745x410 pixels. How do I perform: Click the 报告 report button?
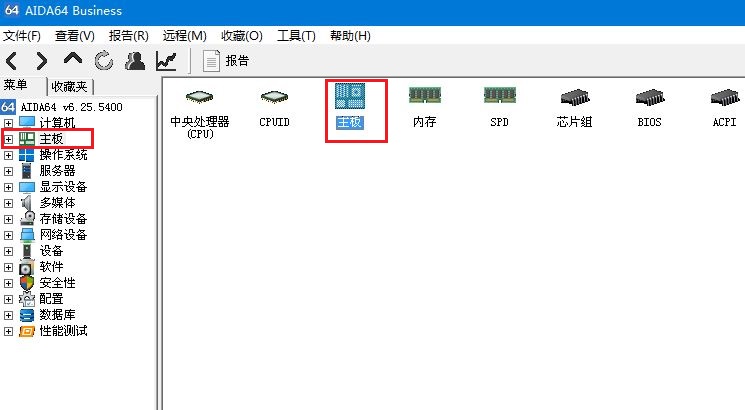click(x=226, y=61)
